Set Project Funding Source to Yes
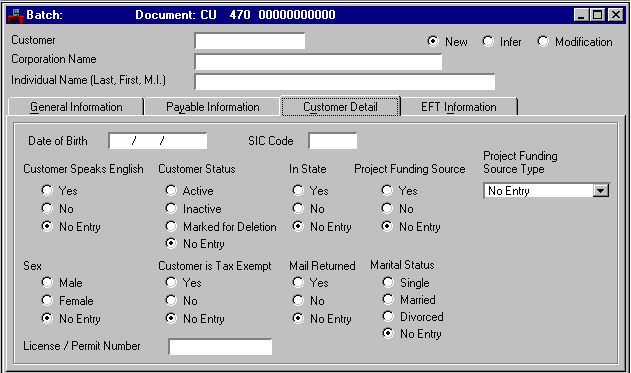The height and width of the screenshot is (373, 631). [x=387, y=190]
